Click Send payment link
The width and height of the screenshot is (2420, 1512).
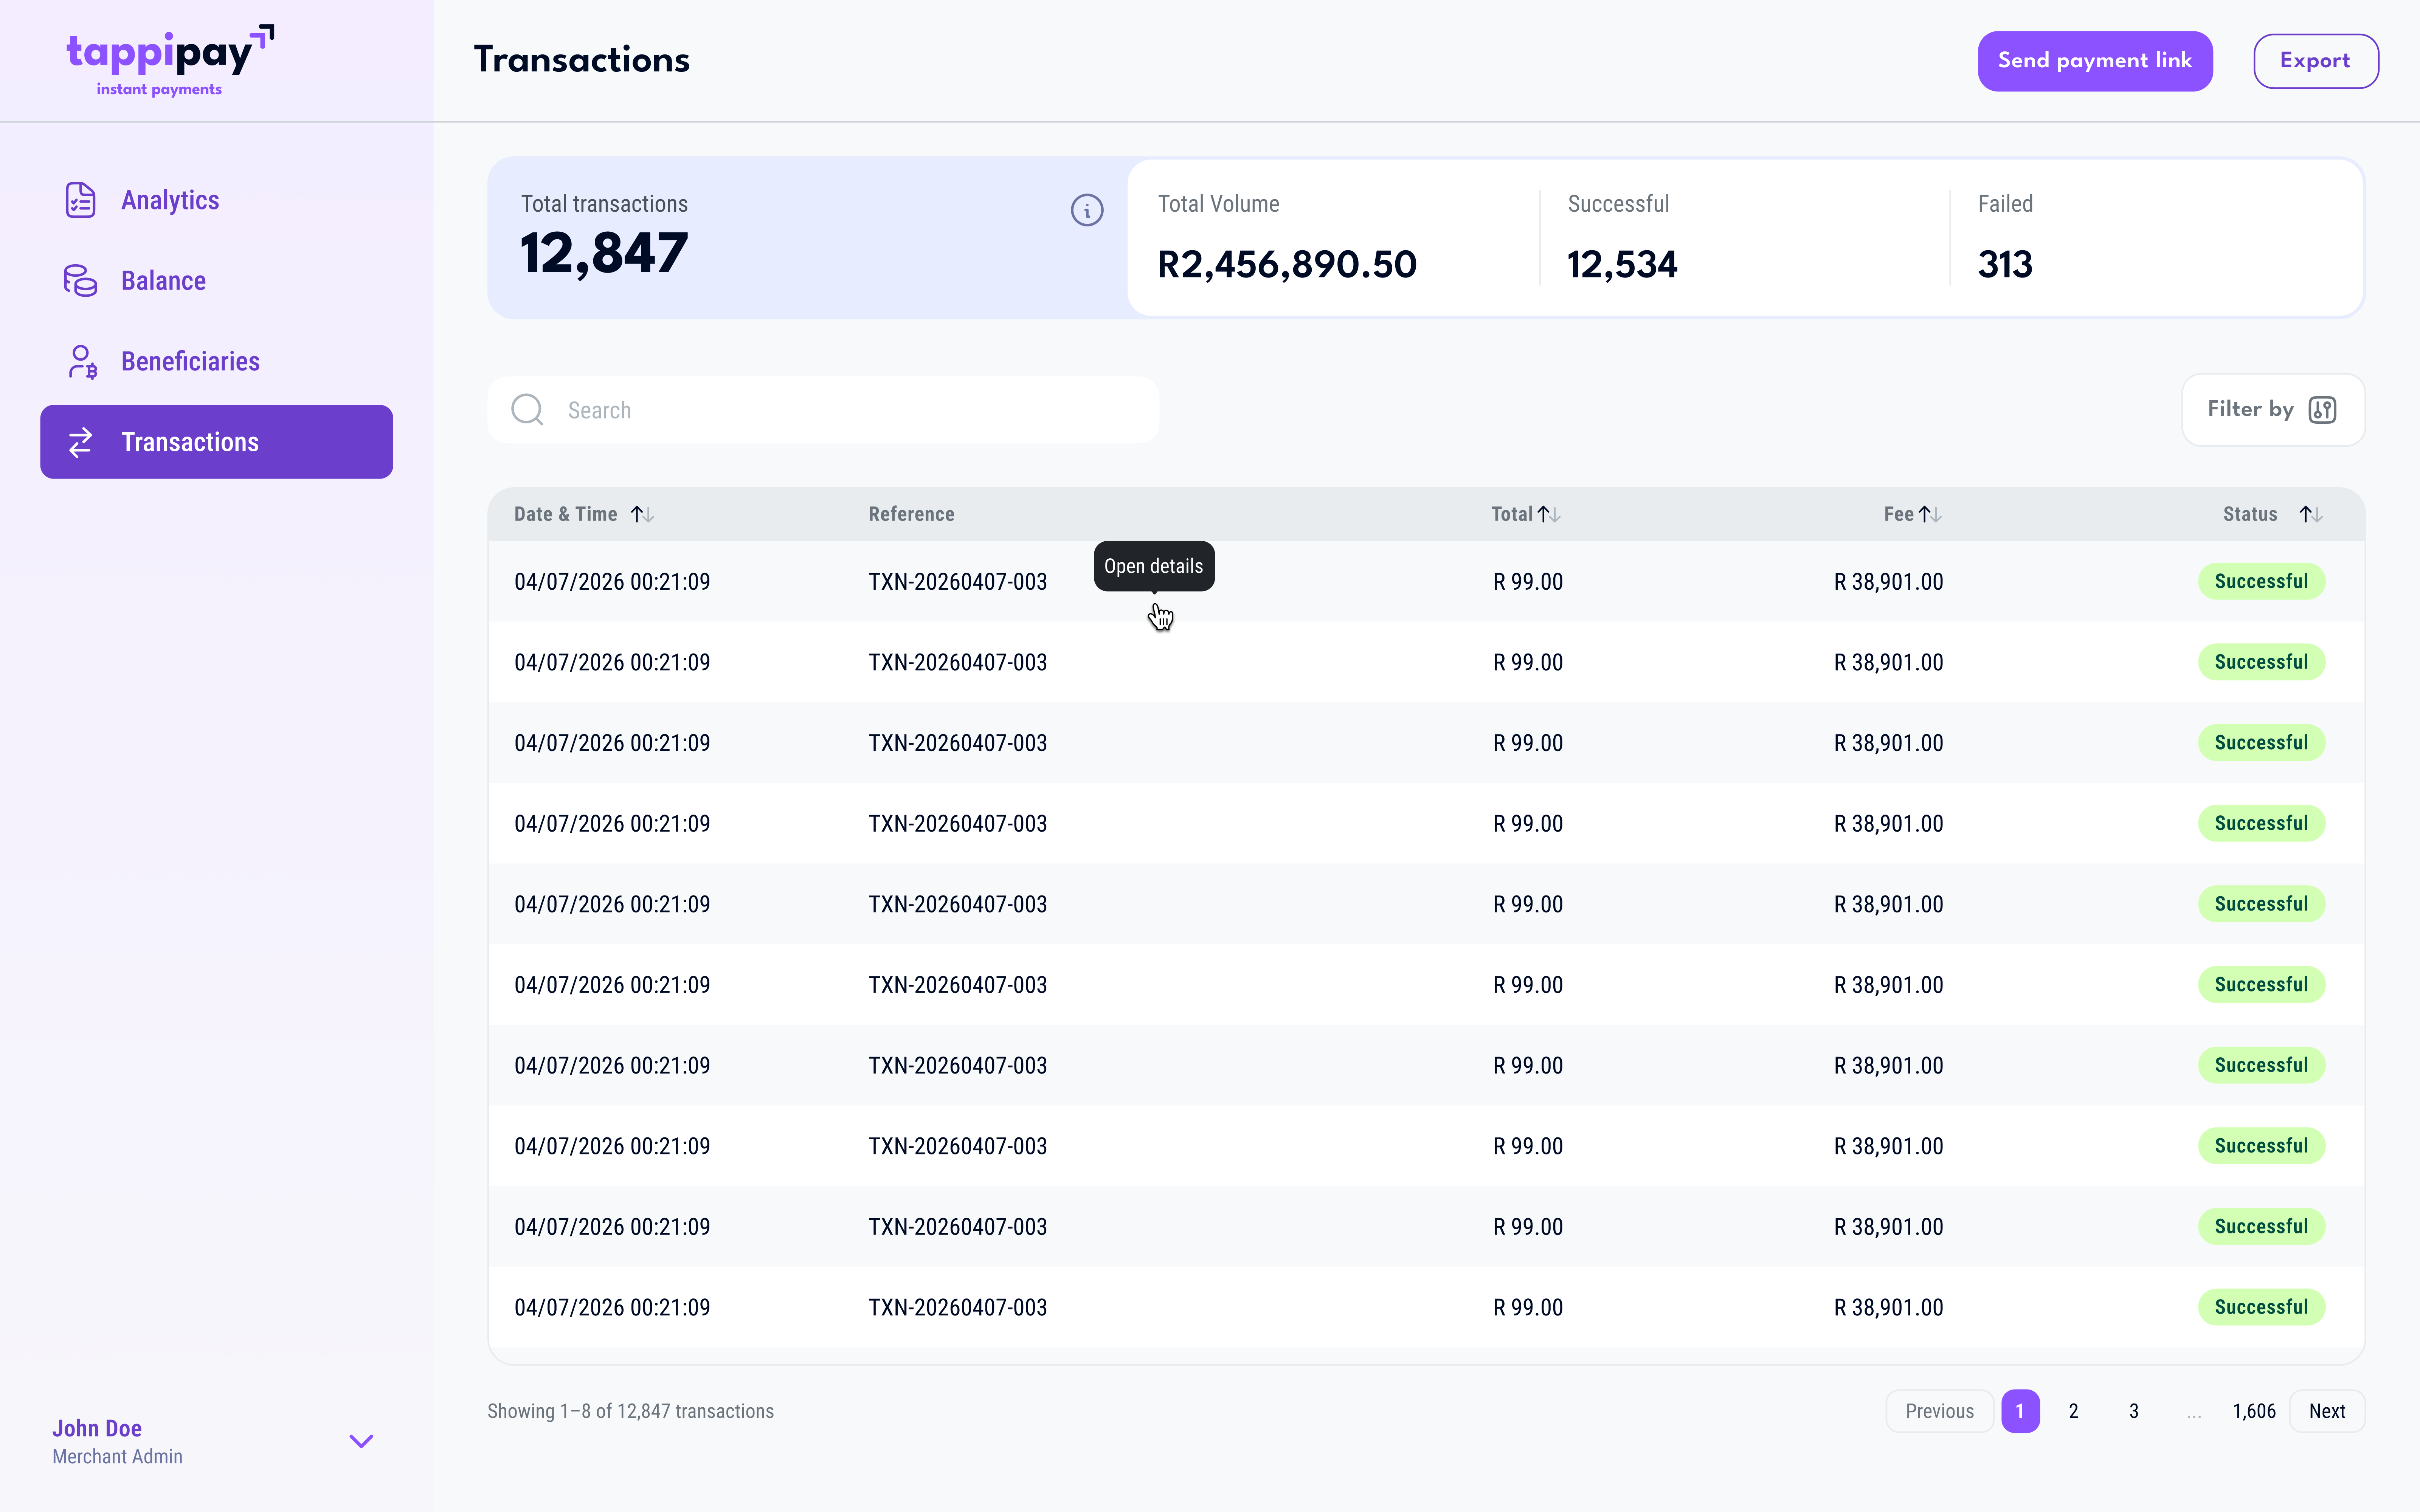tap(2095, 61)
